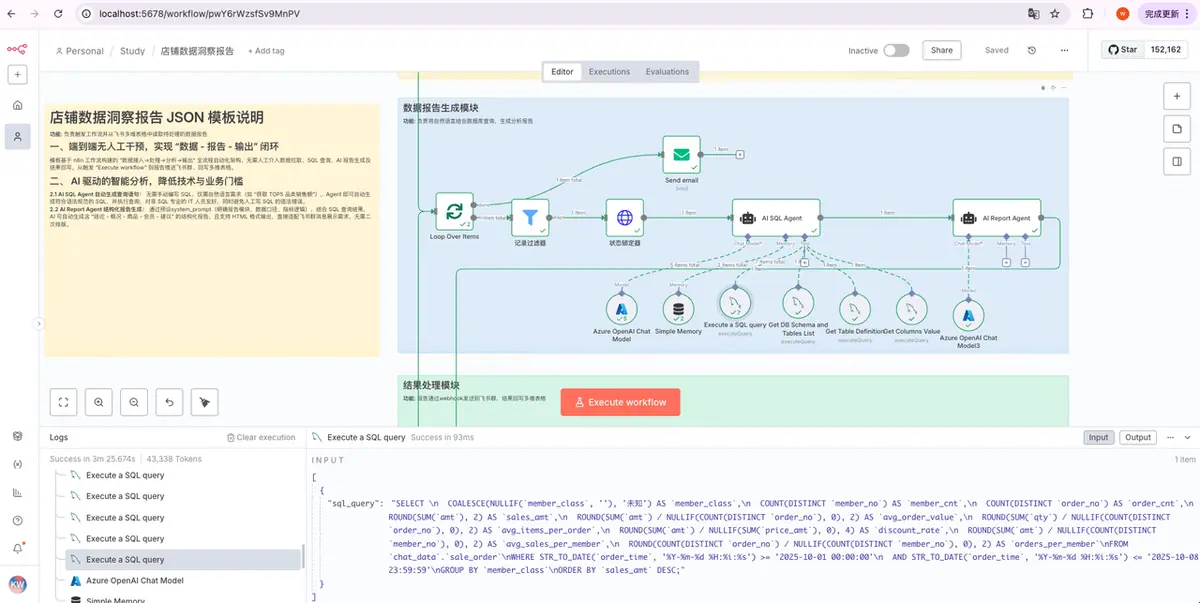The height and width of the screenshot is (603, 1200).
Task: Open the GitHub Star button
Action: [1121, 50]
